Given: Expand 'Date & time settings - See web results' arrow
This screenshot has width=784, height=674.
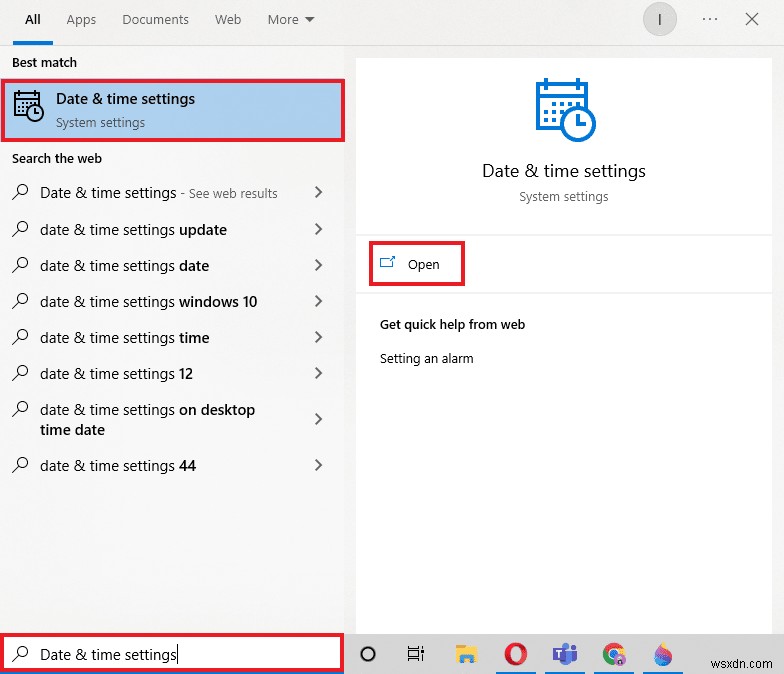Looking at the screenshot, I should [318, 192].
